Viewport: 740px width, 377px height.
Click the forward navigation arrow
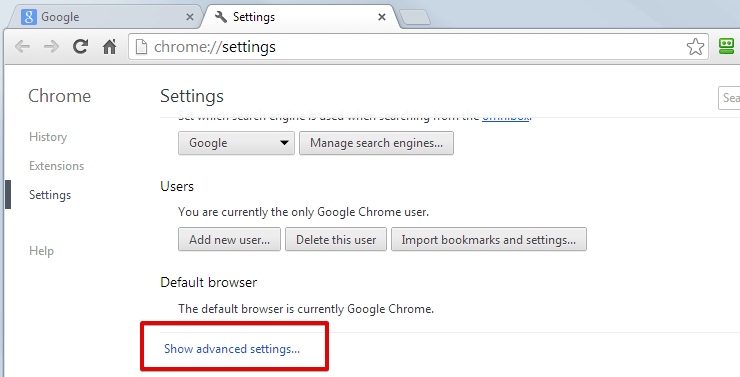(51, 47)
